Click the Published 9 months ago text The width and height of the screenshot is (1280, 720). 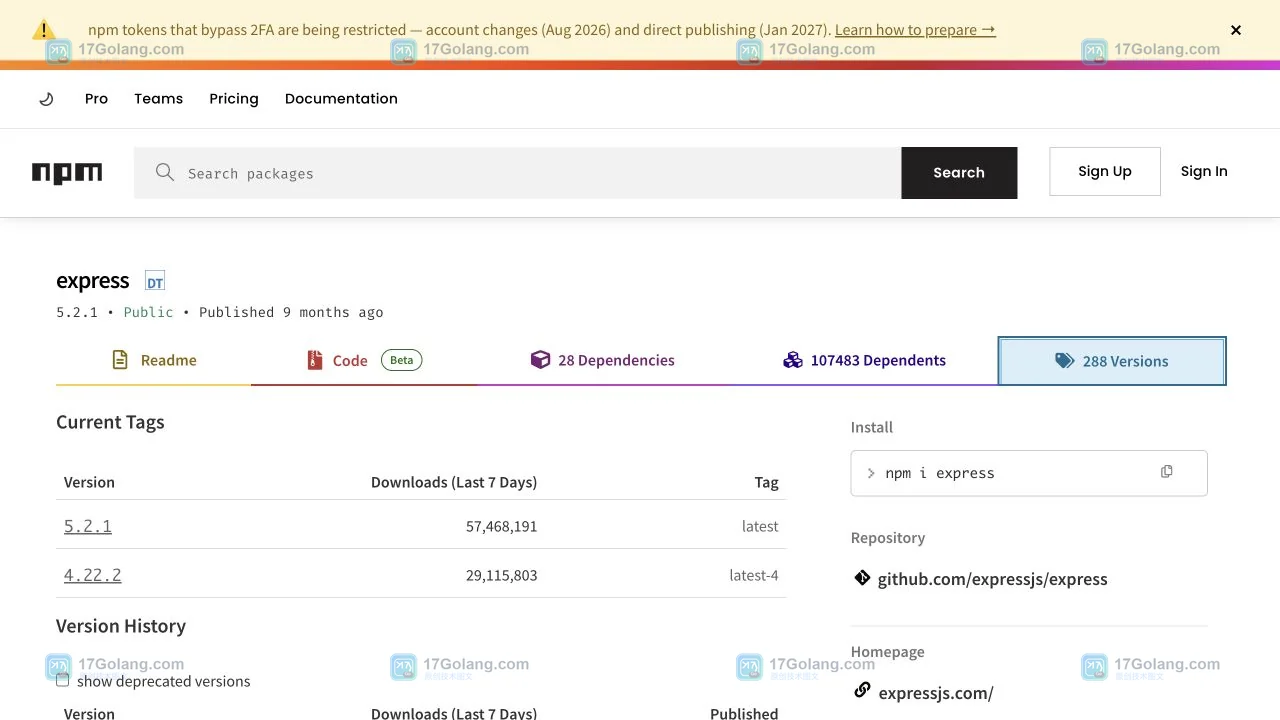(x=291, y=312)
